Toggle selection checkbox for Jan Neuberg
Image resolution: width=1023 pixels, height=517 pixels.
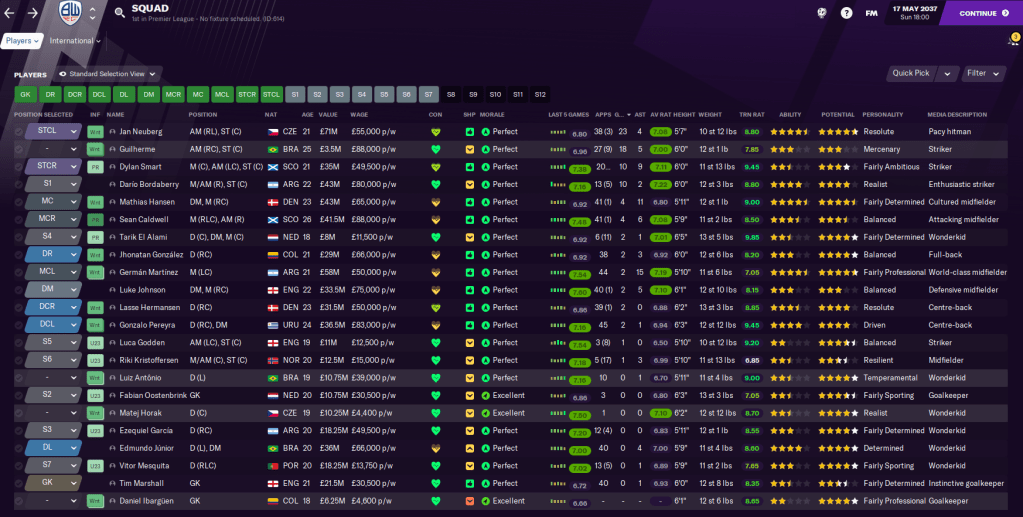tap(18, 131)
